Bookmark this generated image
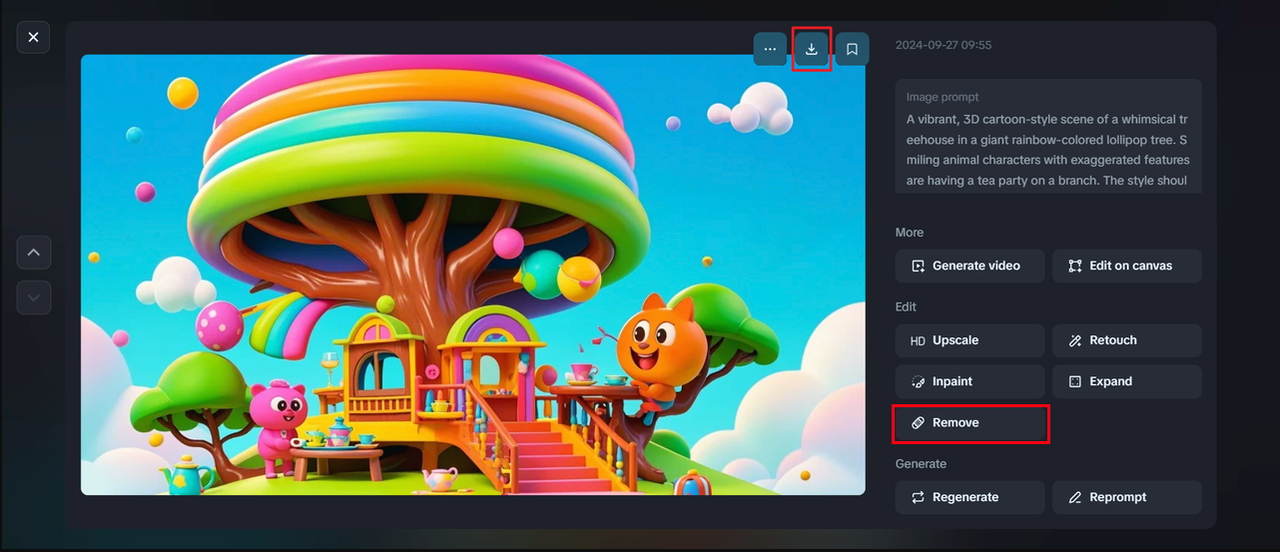This screenshot has width=1280, height=552. tap(852, 49)
